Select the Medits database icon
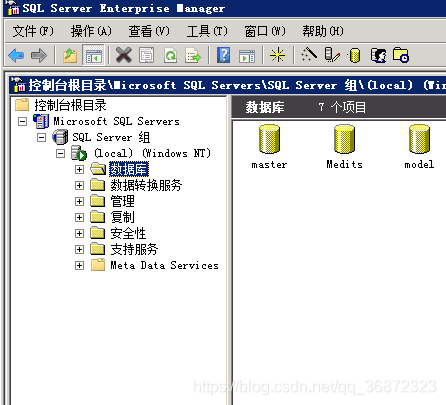This screenshot has width=446, height=405. pos(344,139)
